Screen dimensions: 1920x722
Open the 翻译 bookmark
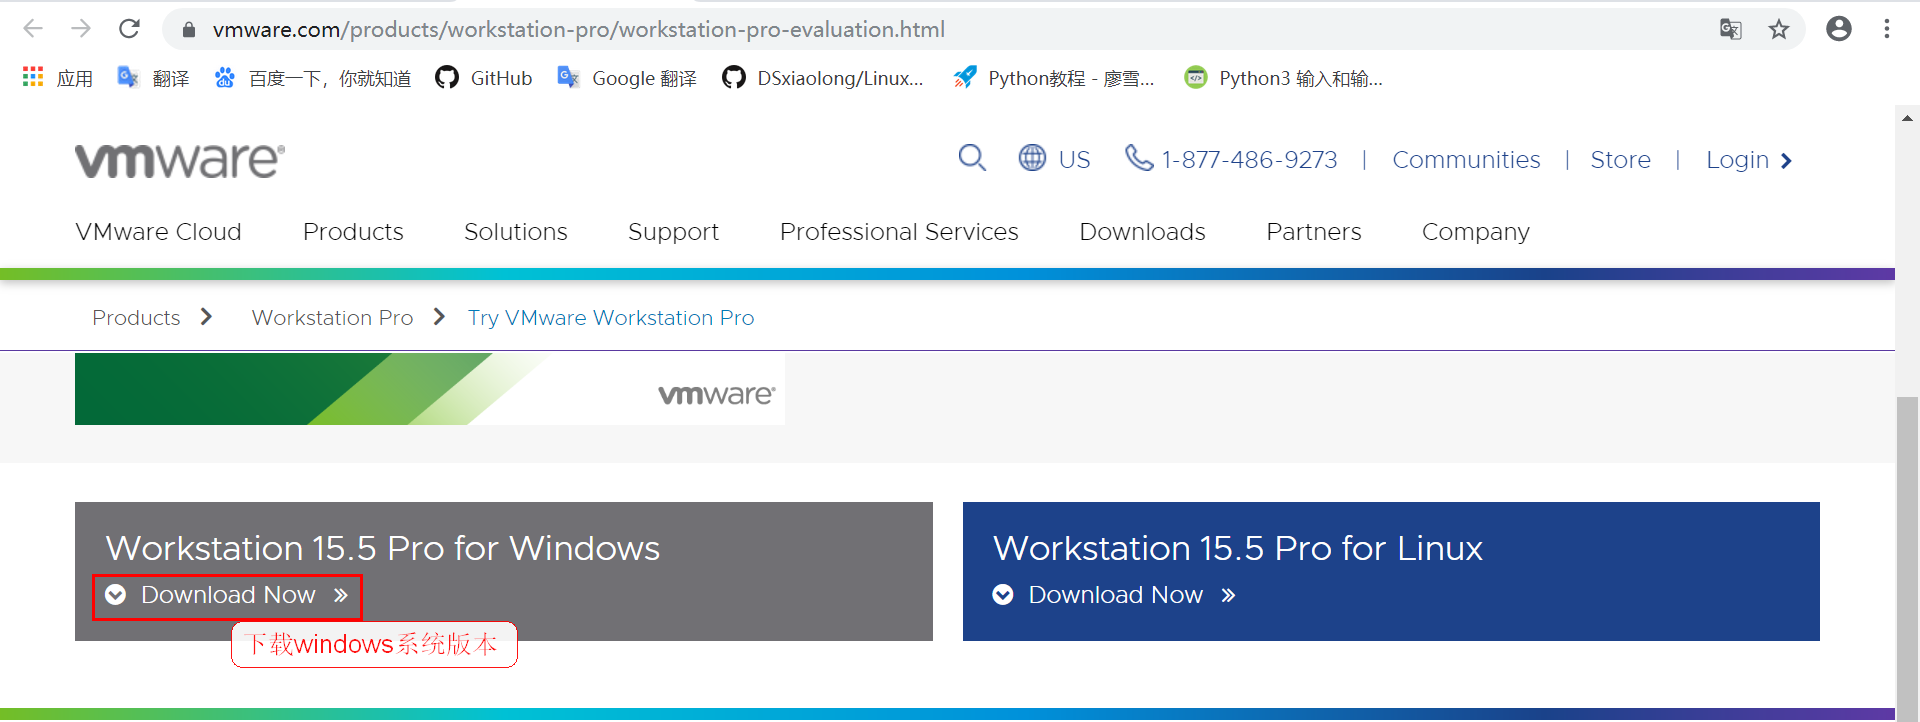(x=153, y=78)
